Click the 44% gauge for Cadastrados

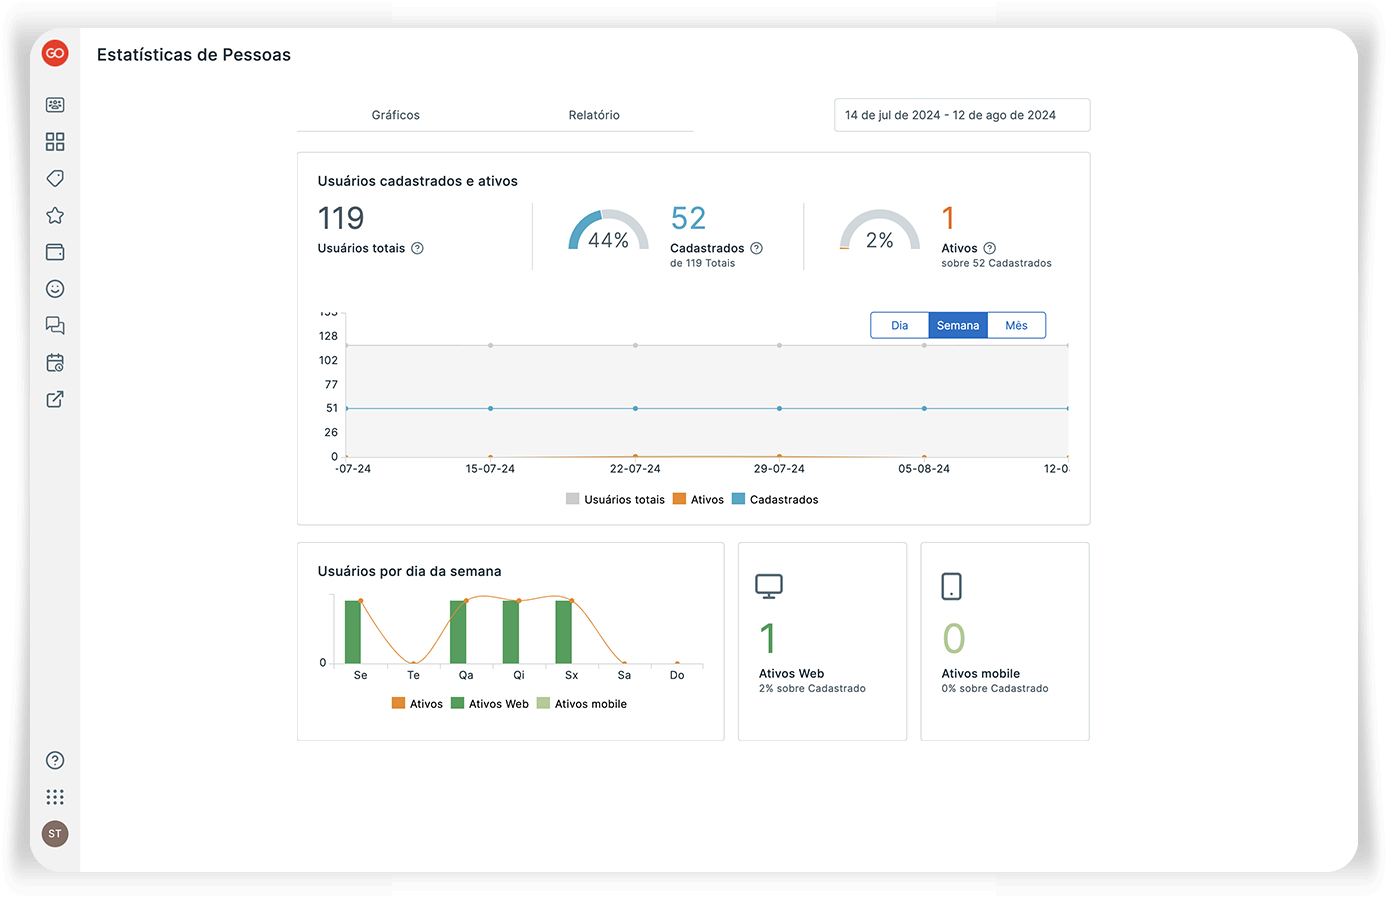[608, 231]
